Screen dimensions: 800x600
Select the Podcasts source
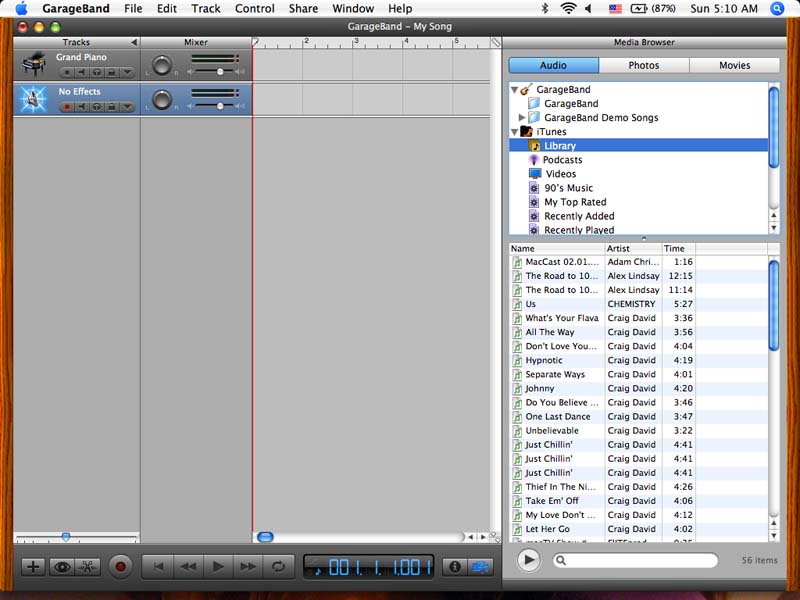coord(638,160)
